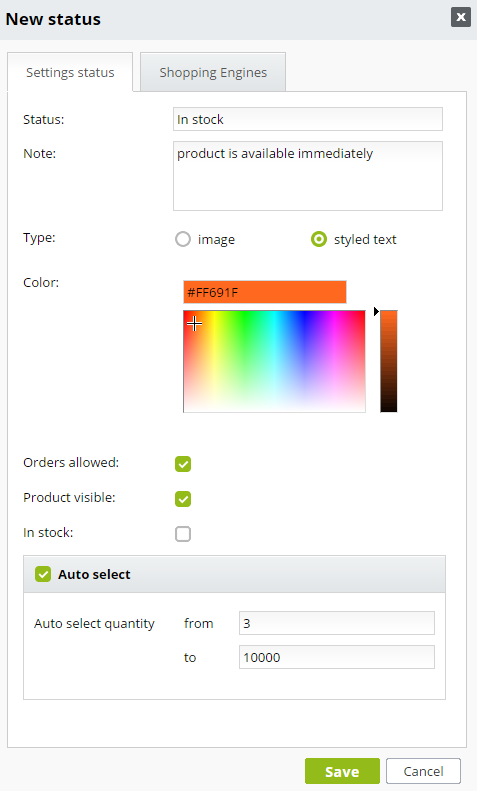Click into the Note text area

(x=308, y=176)
